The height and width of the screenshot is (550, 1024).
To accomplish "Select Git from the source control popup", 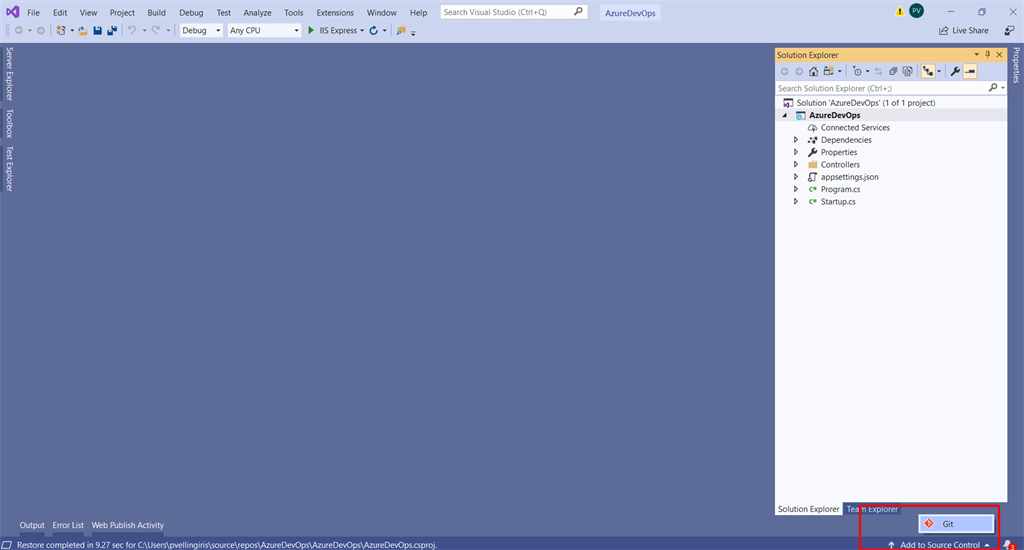I will pos(956,524).
